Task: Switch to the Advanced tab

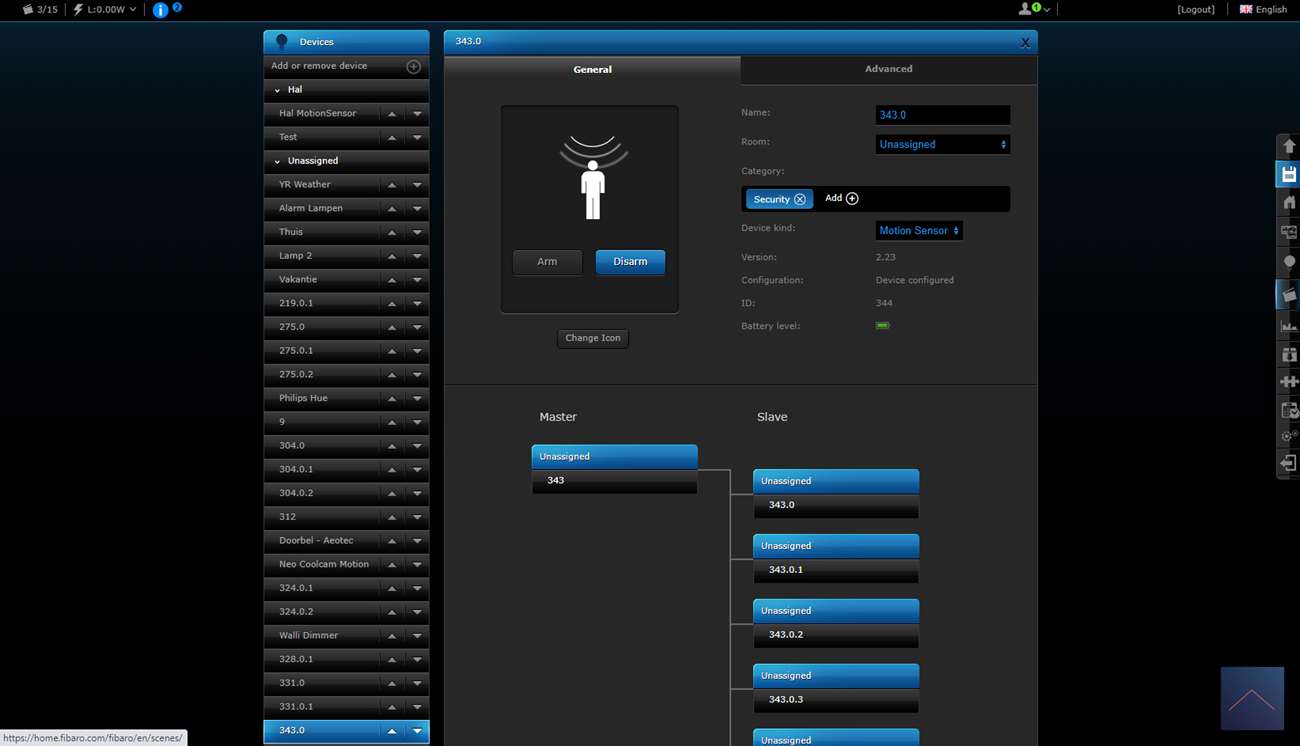Action: (x=888, y=69)
